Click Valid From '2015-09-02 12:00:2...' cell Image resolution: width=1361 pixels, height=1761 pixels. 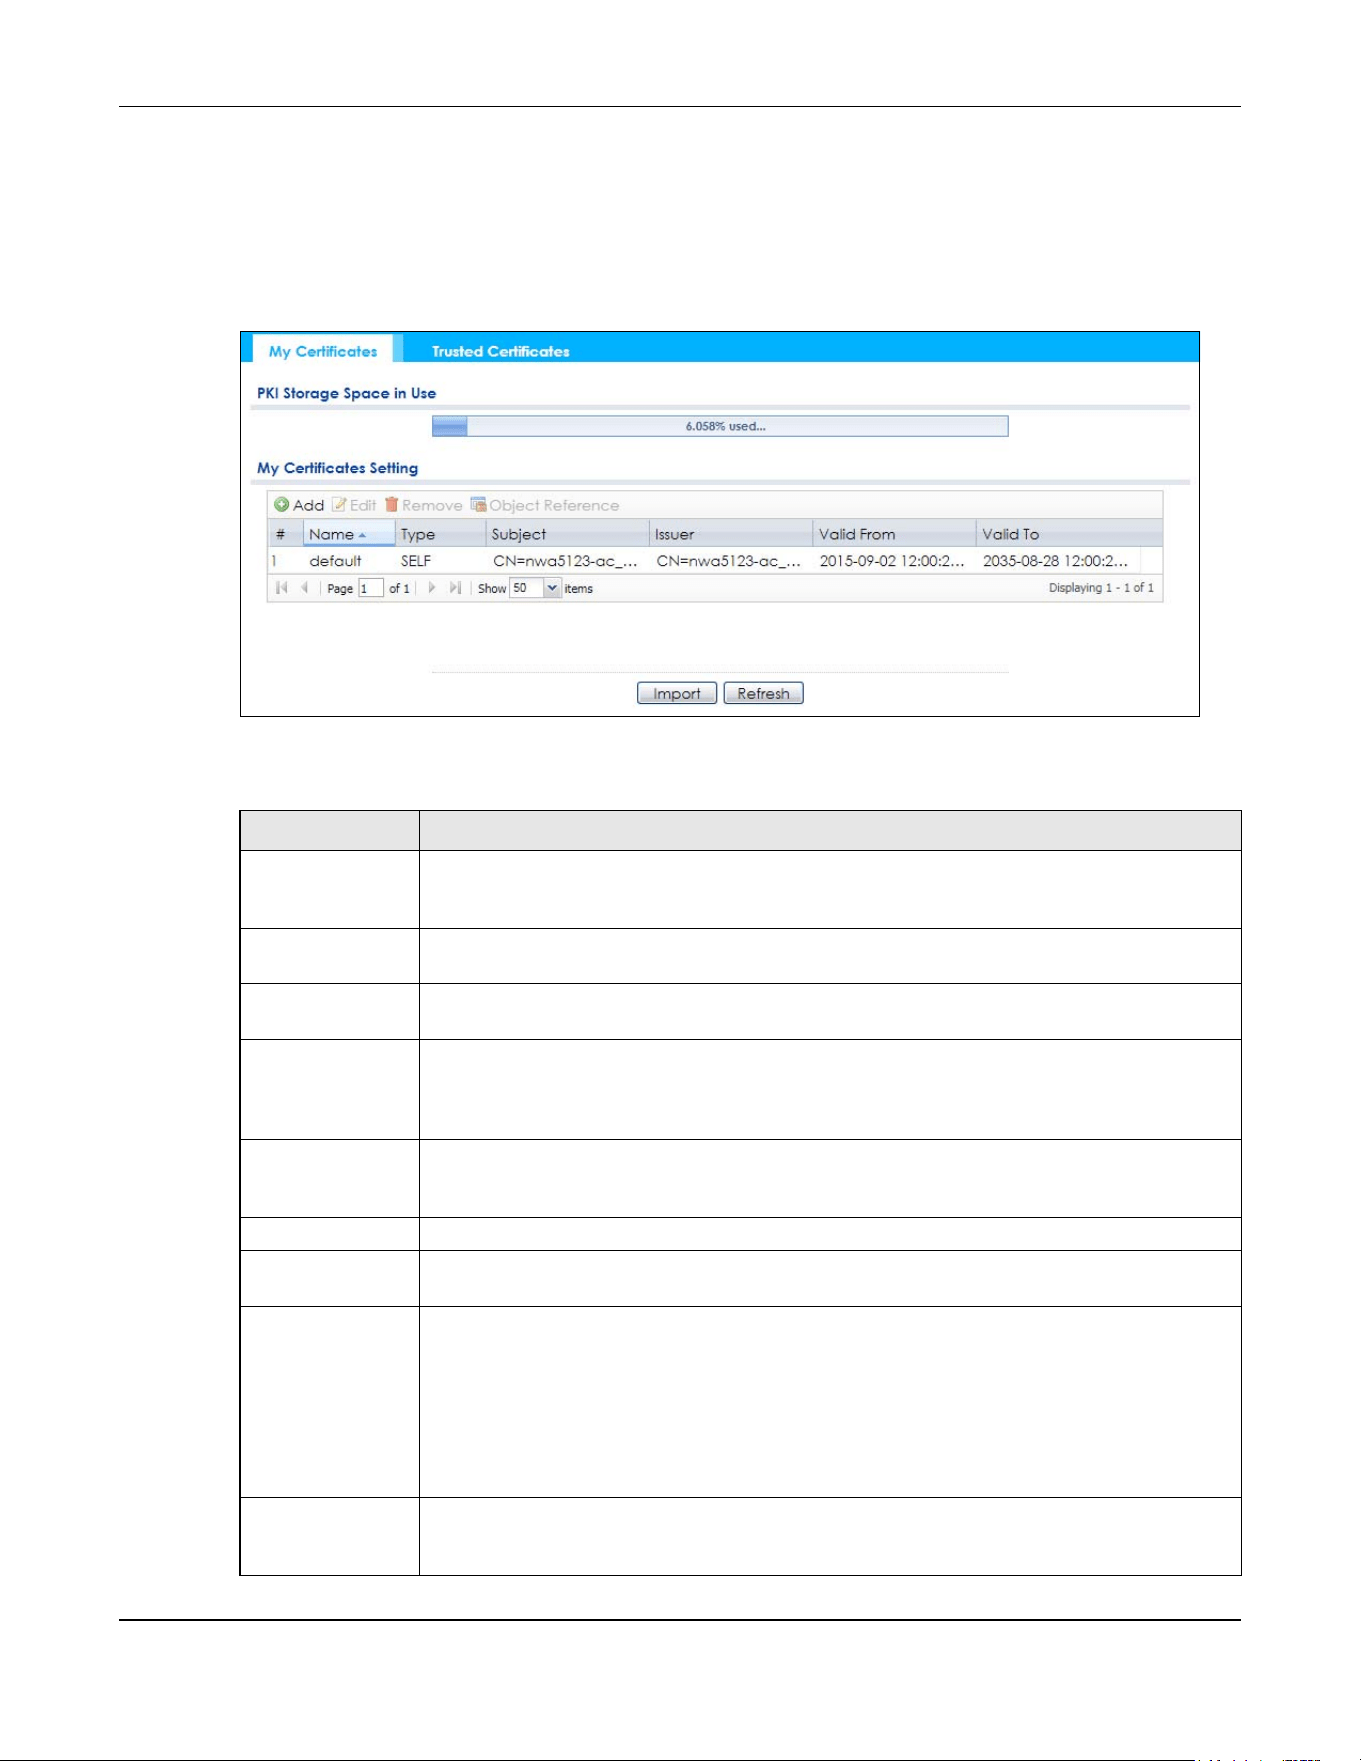(894, 561)
